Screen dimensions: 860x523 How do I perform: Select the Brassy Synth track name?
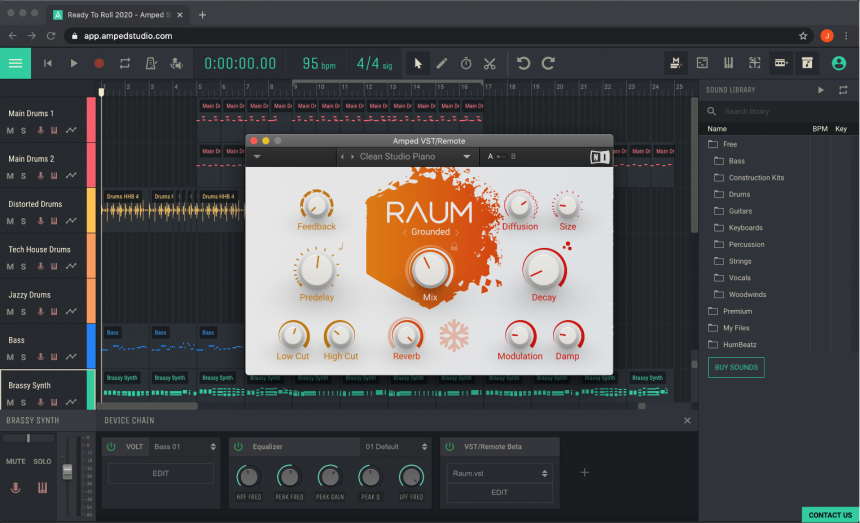(29, 385)
